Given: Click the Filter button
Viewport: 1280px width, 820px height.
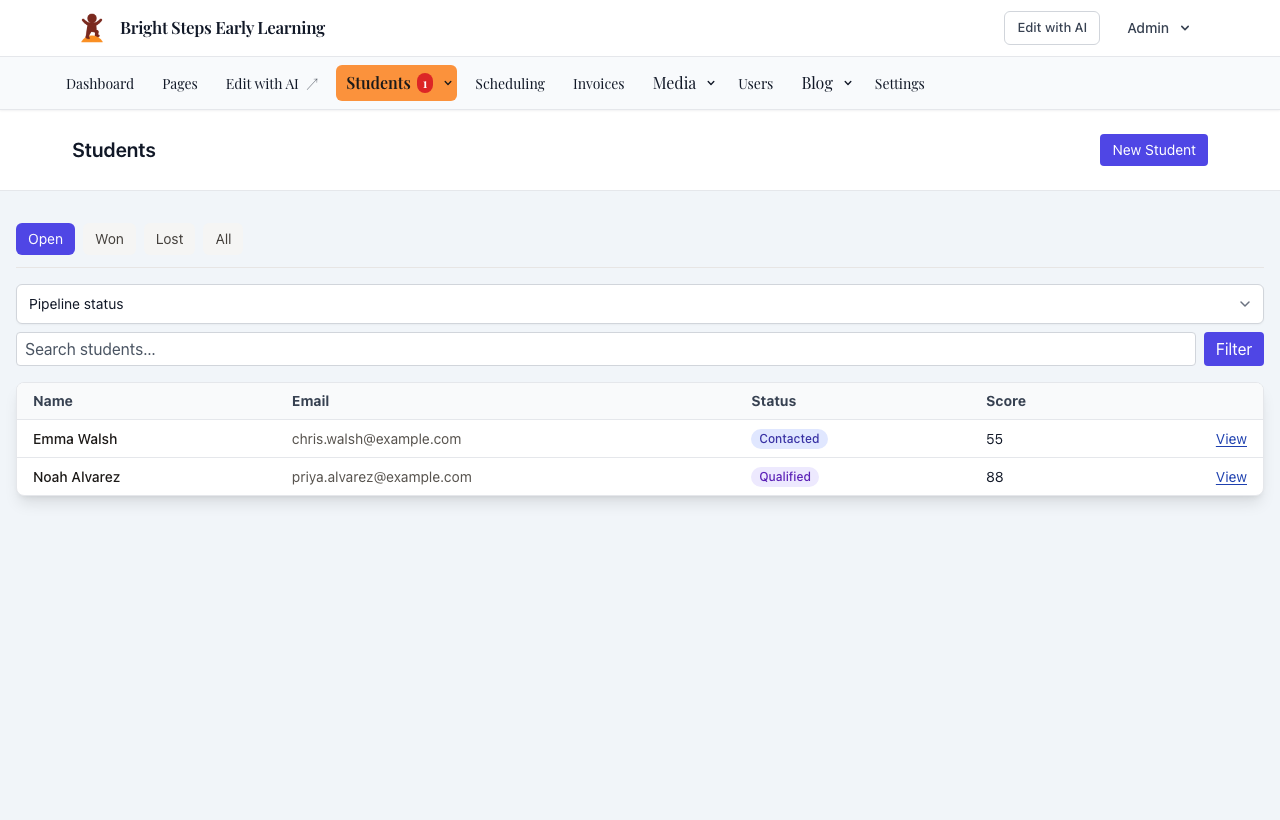Looking at the screenshot, I should coord(1234,349).
